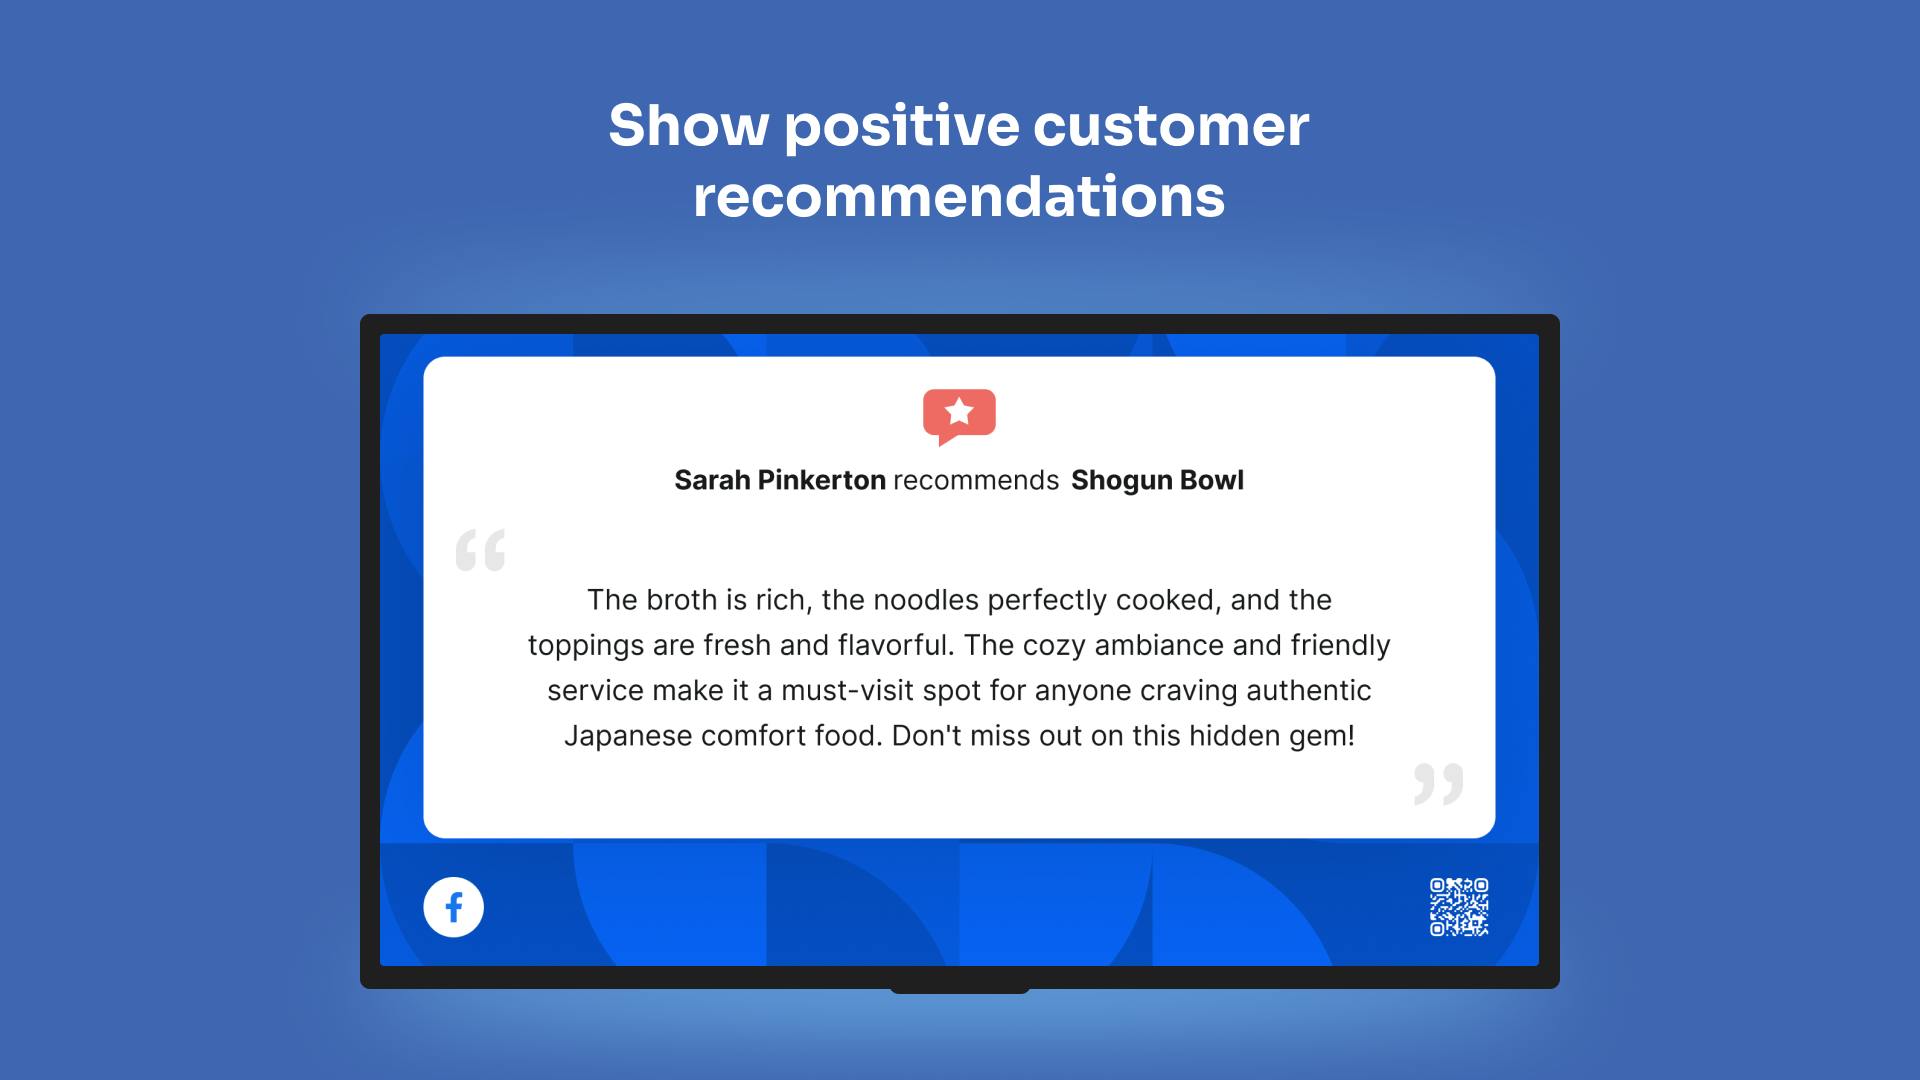
Task: Click the Shogun Bowl business name link
Action: tap(1156, 480)
